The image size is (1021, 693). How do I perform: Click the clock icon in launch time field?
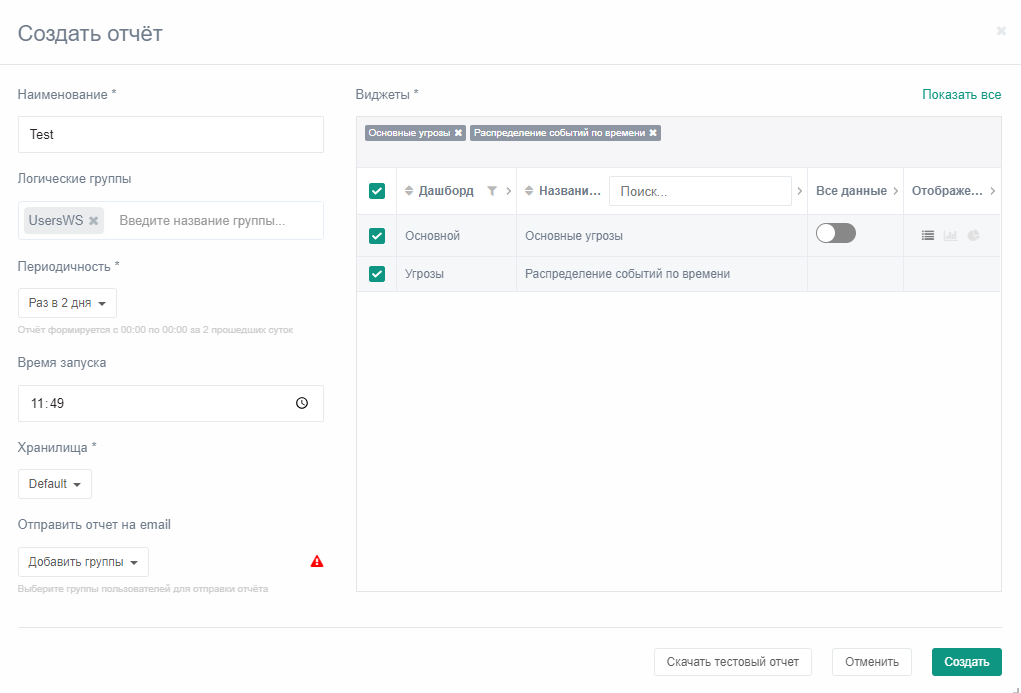coord(302,404)
